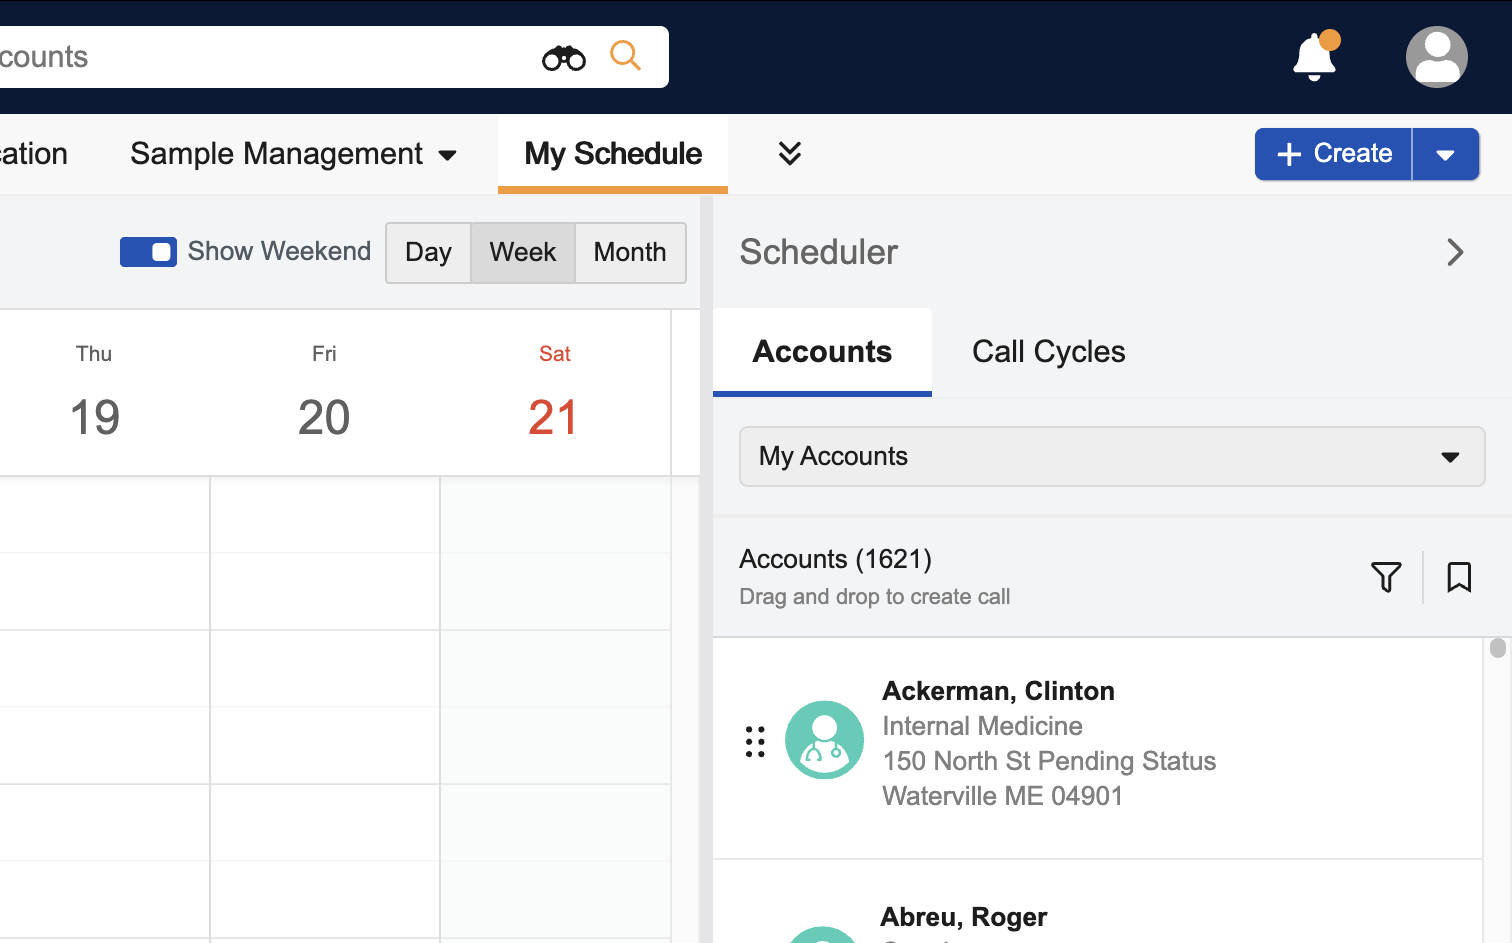Switch calendar to Month view
This screenshot has width=1512, height=943.
tap(630, 253)
